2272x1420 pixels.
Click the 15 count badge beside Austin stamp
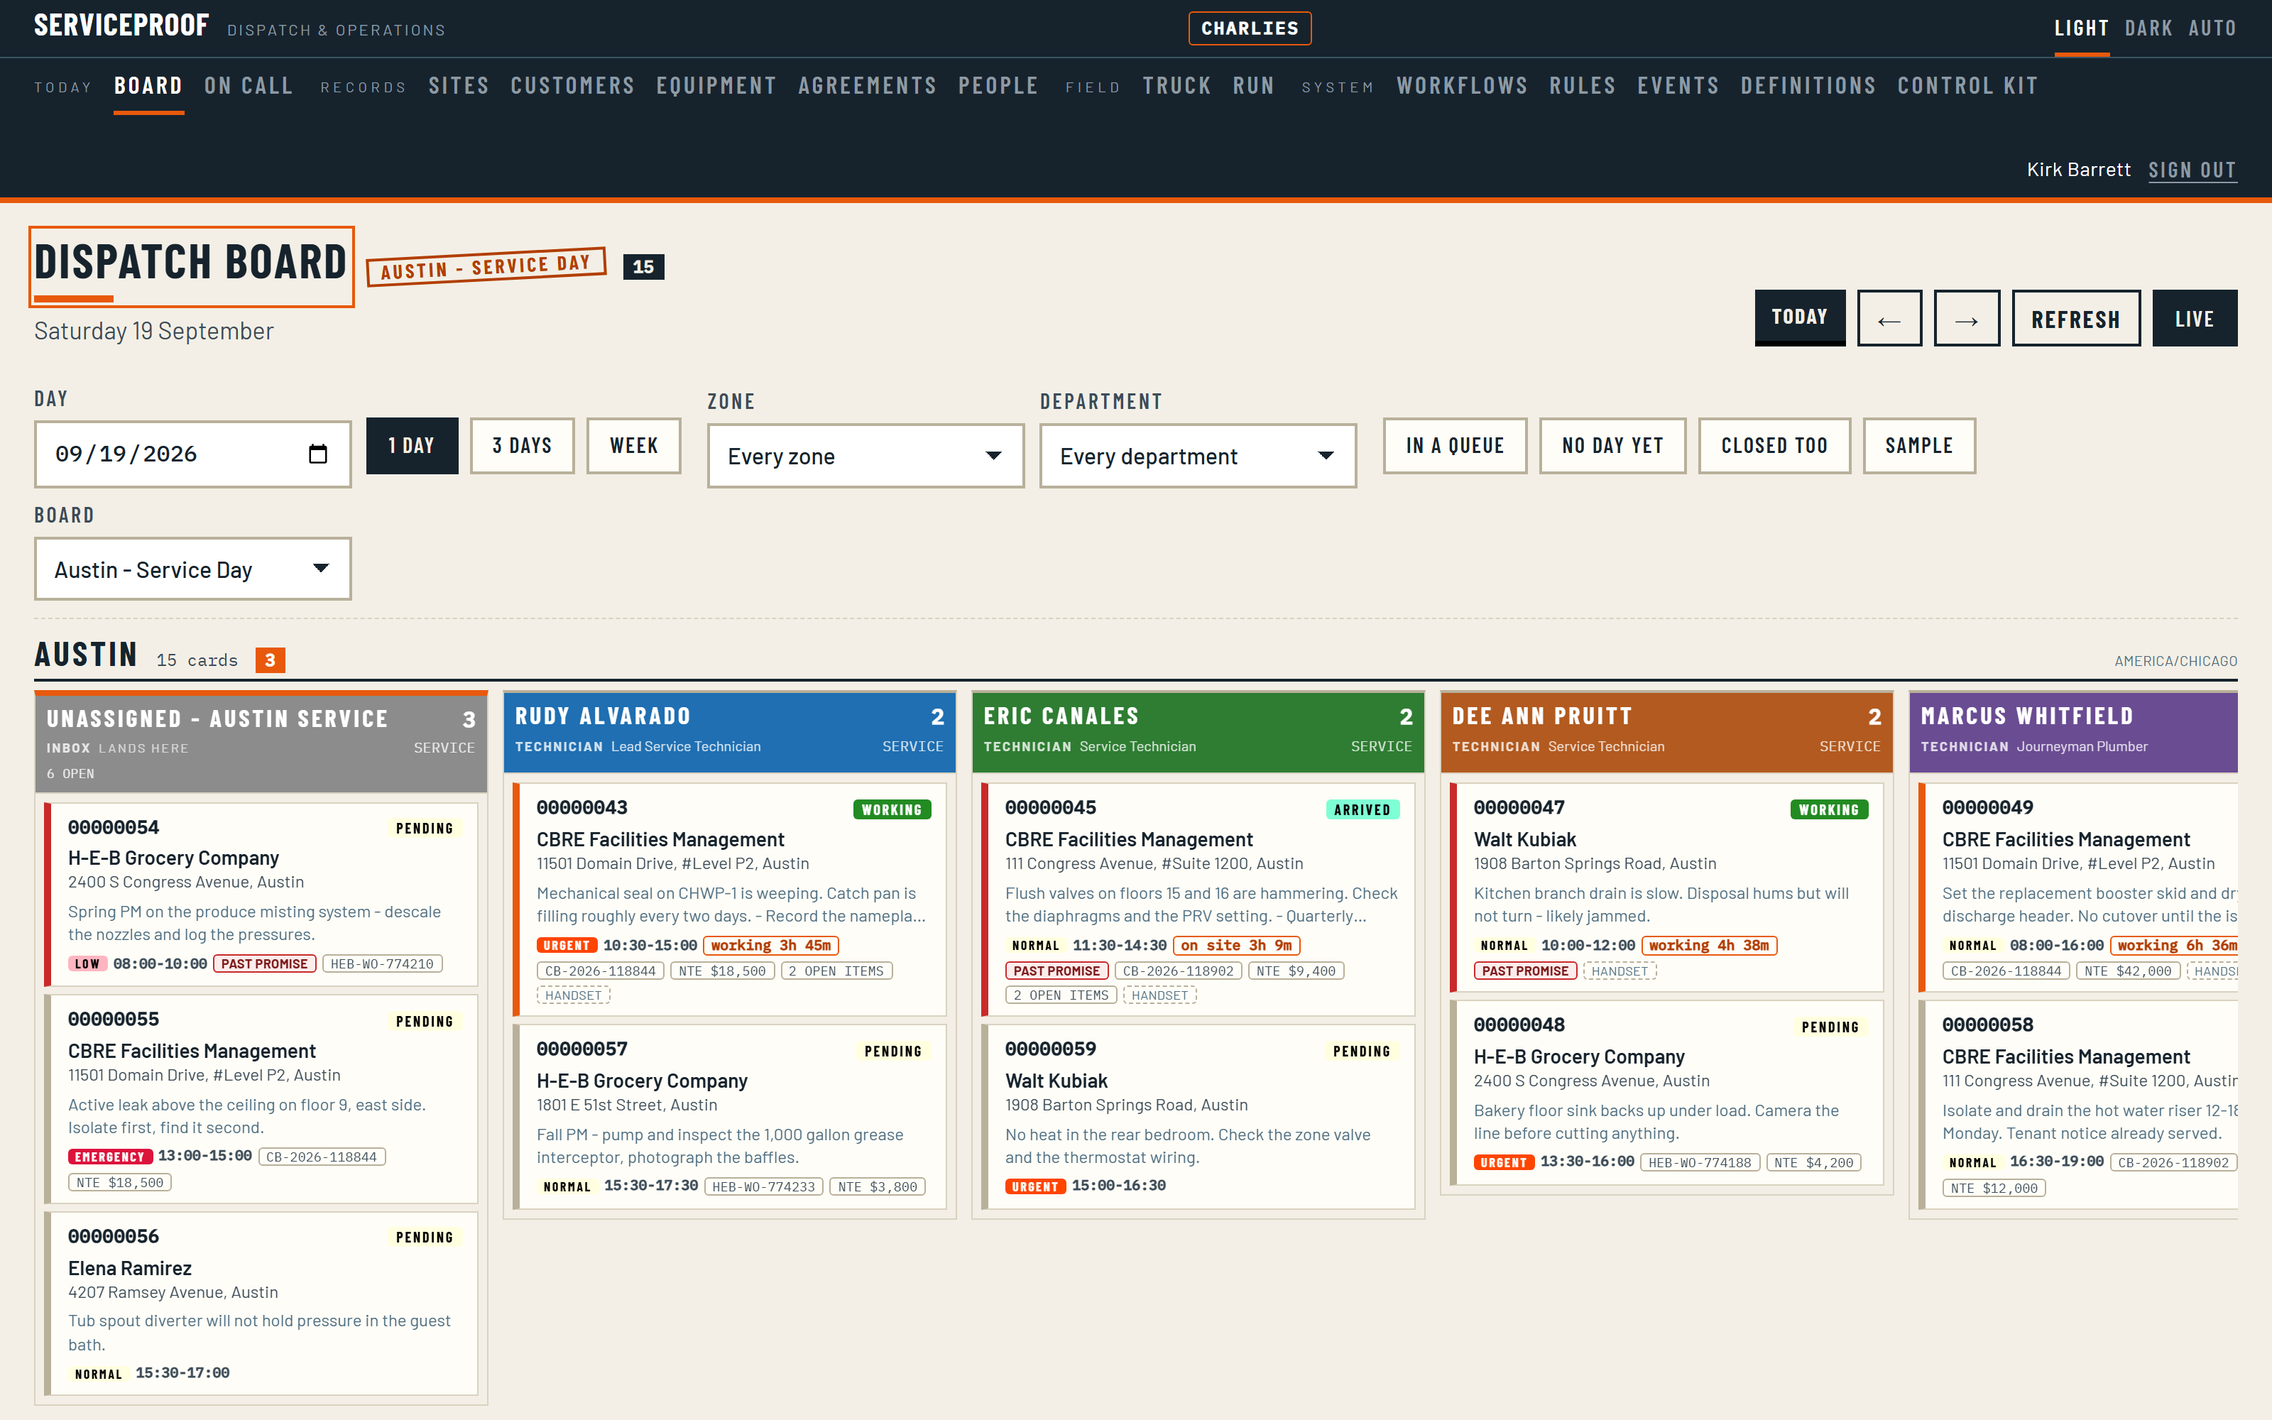[643, 267]
